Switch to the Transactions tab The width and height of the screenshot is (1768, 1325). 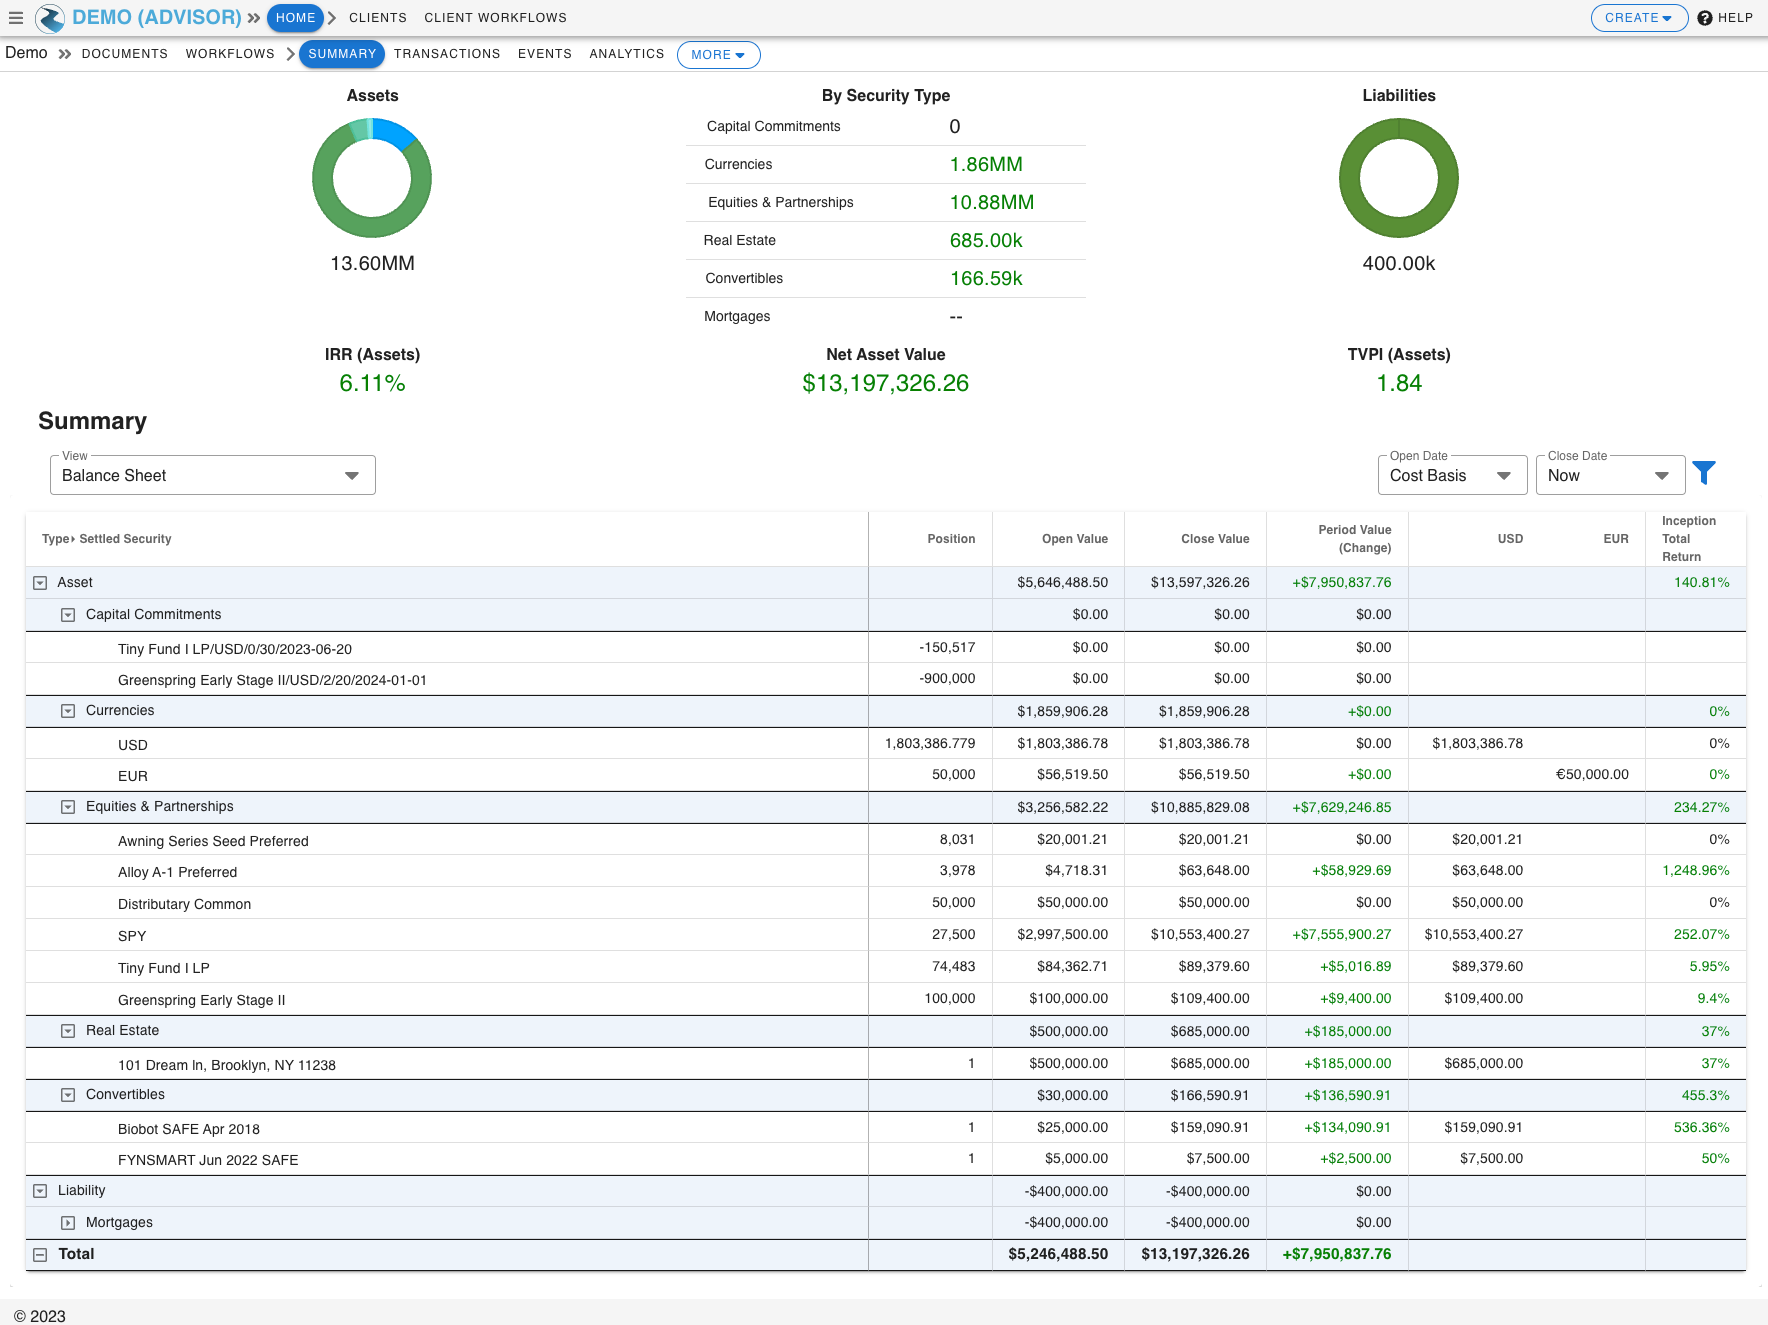[446, 54]
